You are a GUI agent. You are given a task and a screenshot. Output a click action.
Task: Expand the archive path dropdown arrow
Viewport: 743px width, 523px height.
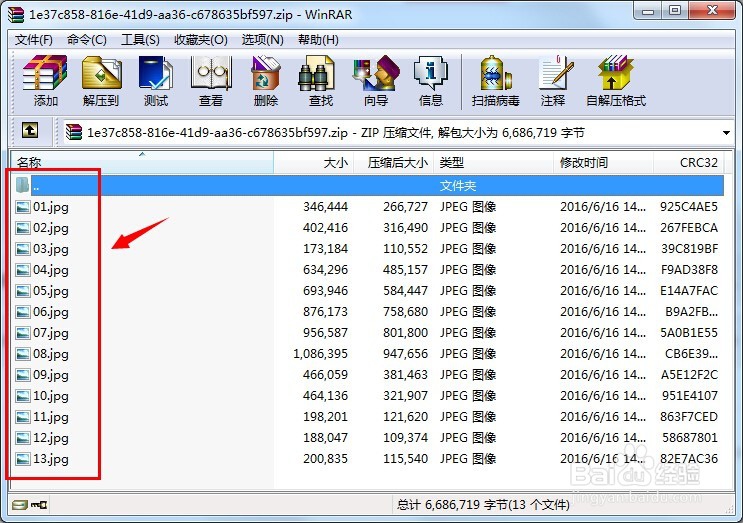click(x=726, y=133)
